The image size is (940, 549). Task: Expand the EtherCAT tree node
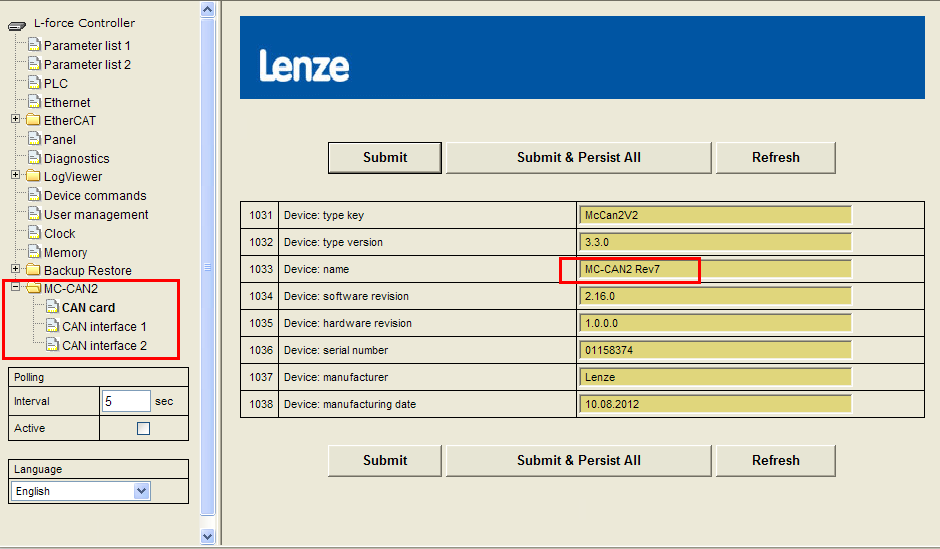[x=16, y=120]
